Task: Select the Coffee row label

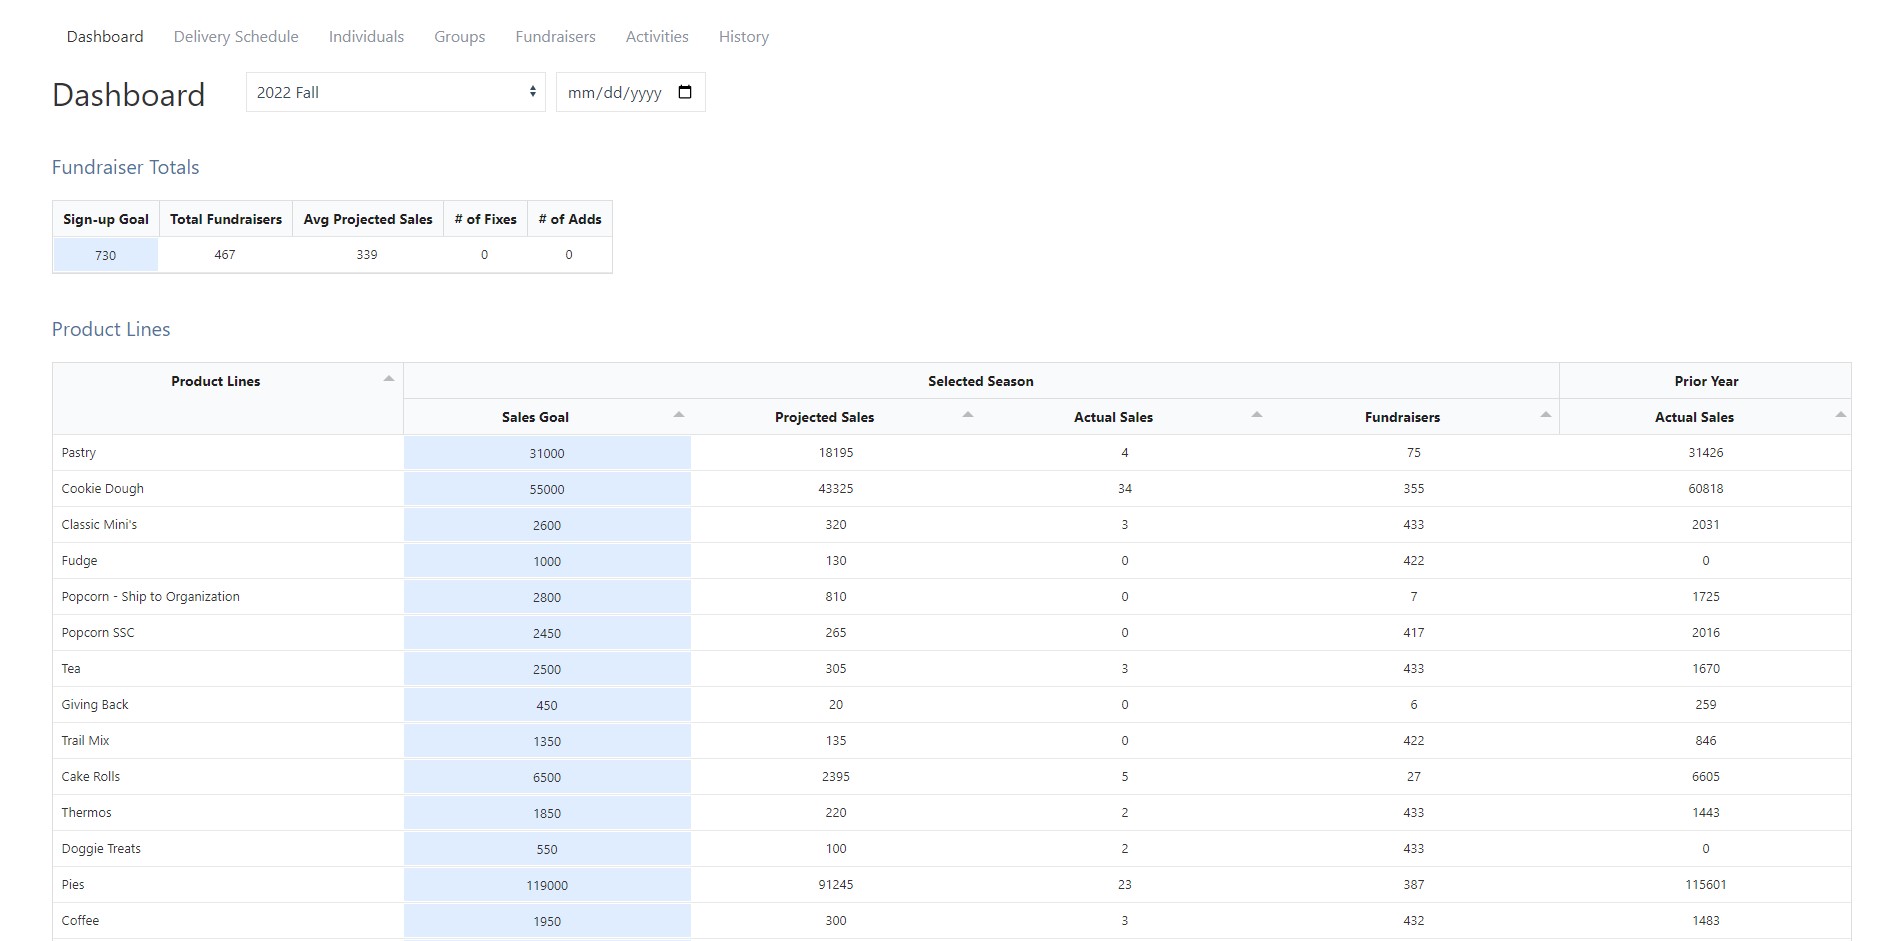Action: pyautogui.click(x=80, y=920)
